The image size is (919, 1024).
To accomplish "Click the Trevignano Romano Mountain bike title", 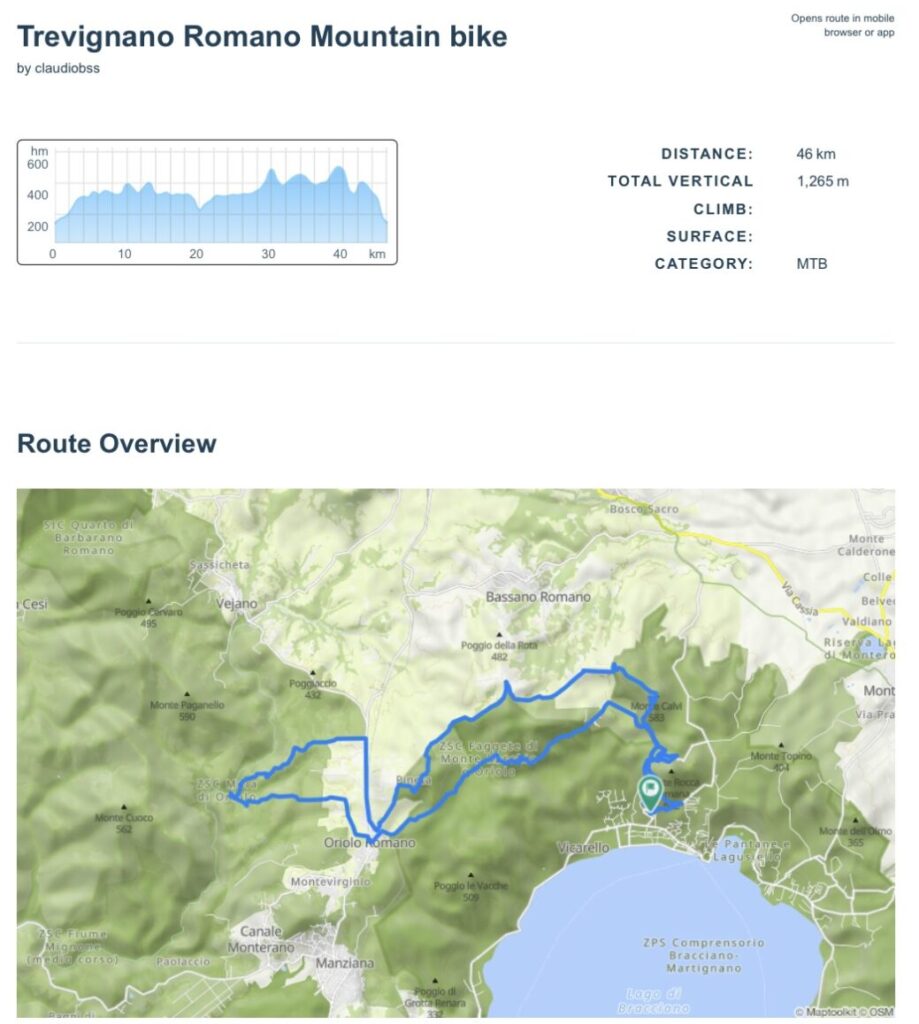I will pos(262,37).
